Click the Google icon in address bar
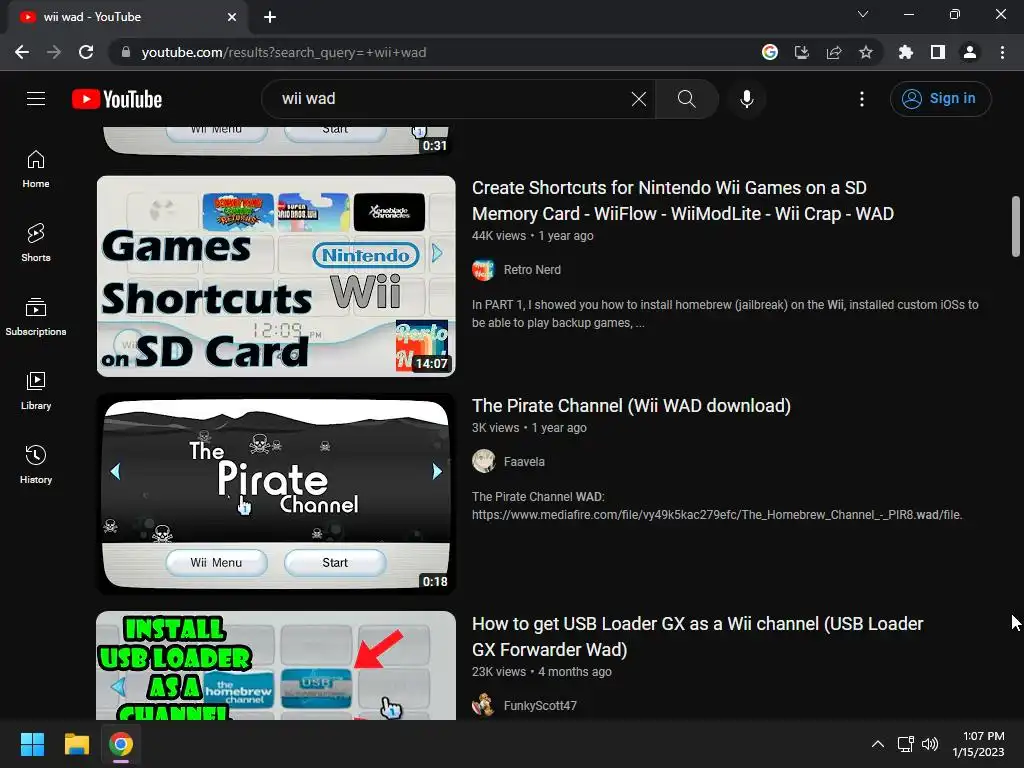The image size is (1024, 768). click(x=770, y=52)
